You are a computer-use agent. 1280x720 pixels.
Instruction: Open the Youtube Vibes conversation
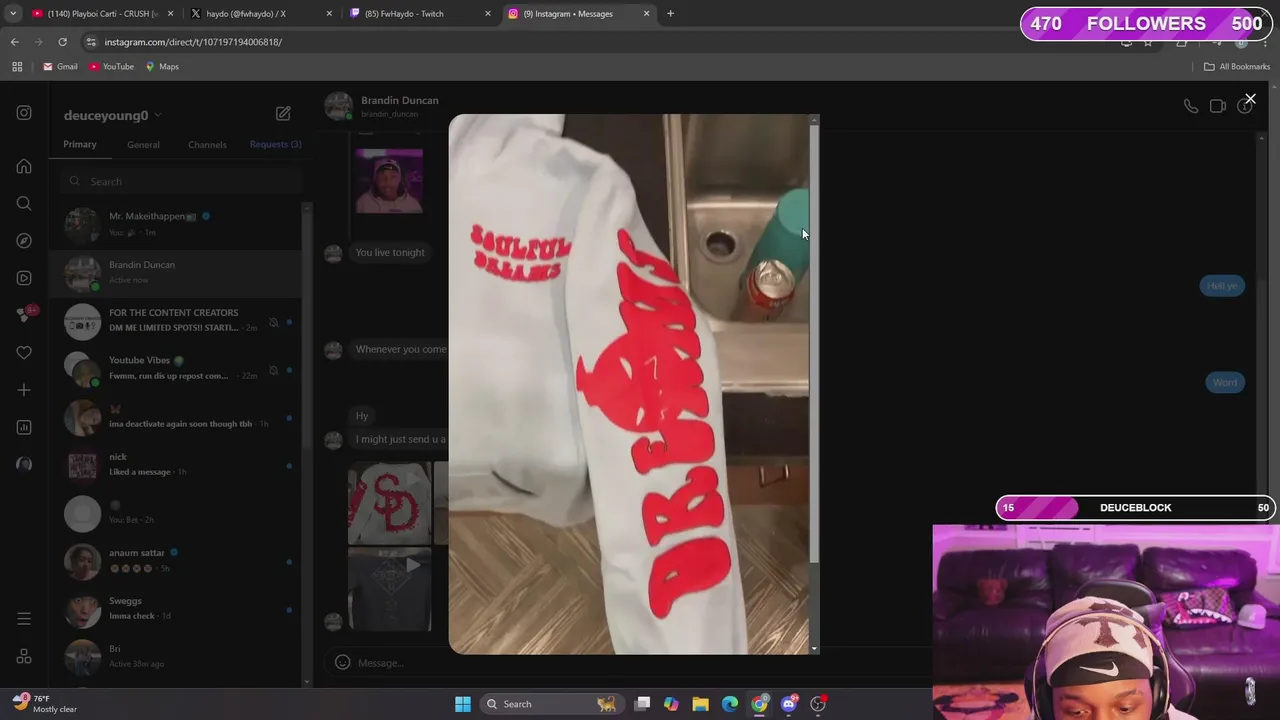tap(176, 368)
